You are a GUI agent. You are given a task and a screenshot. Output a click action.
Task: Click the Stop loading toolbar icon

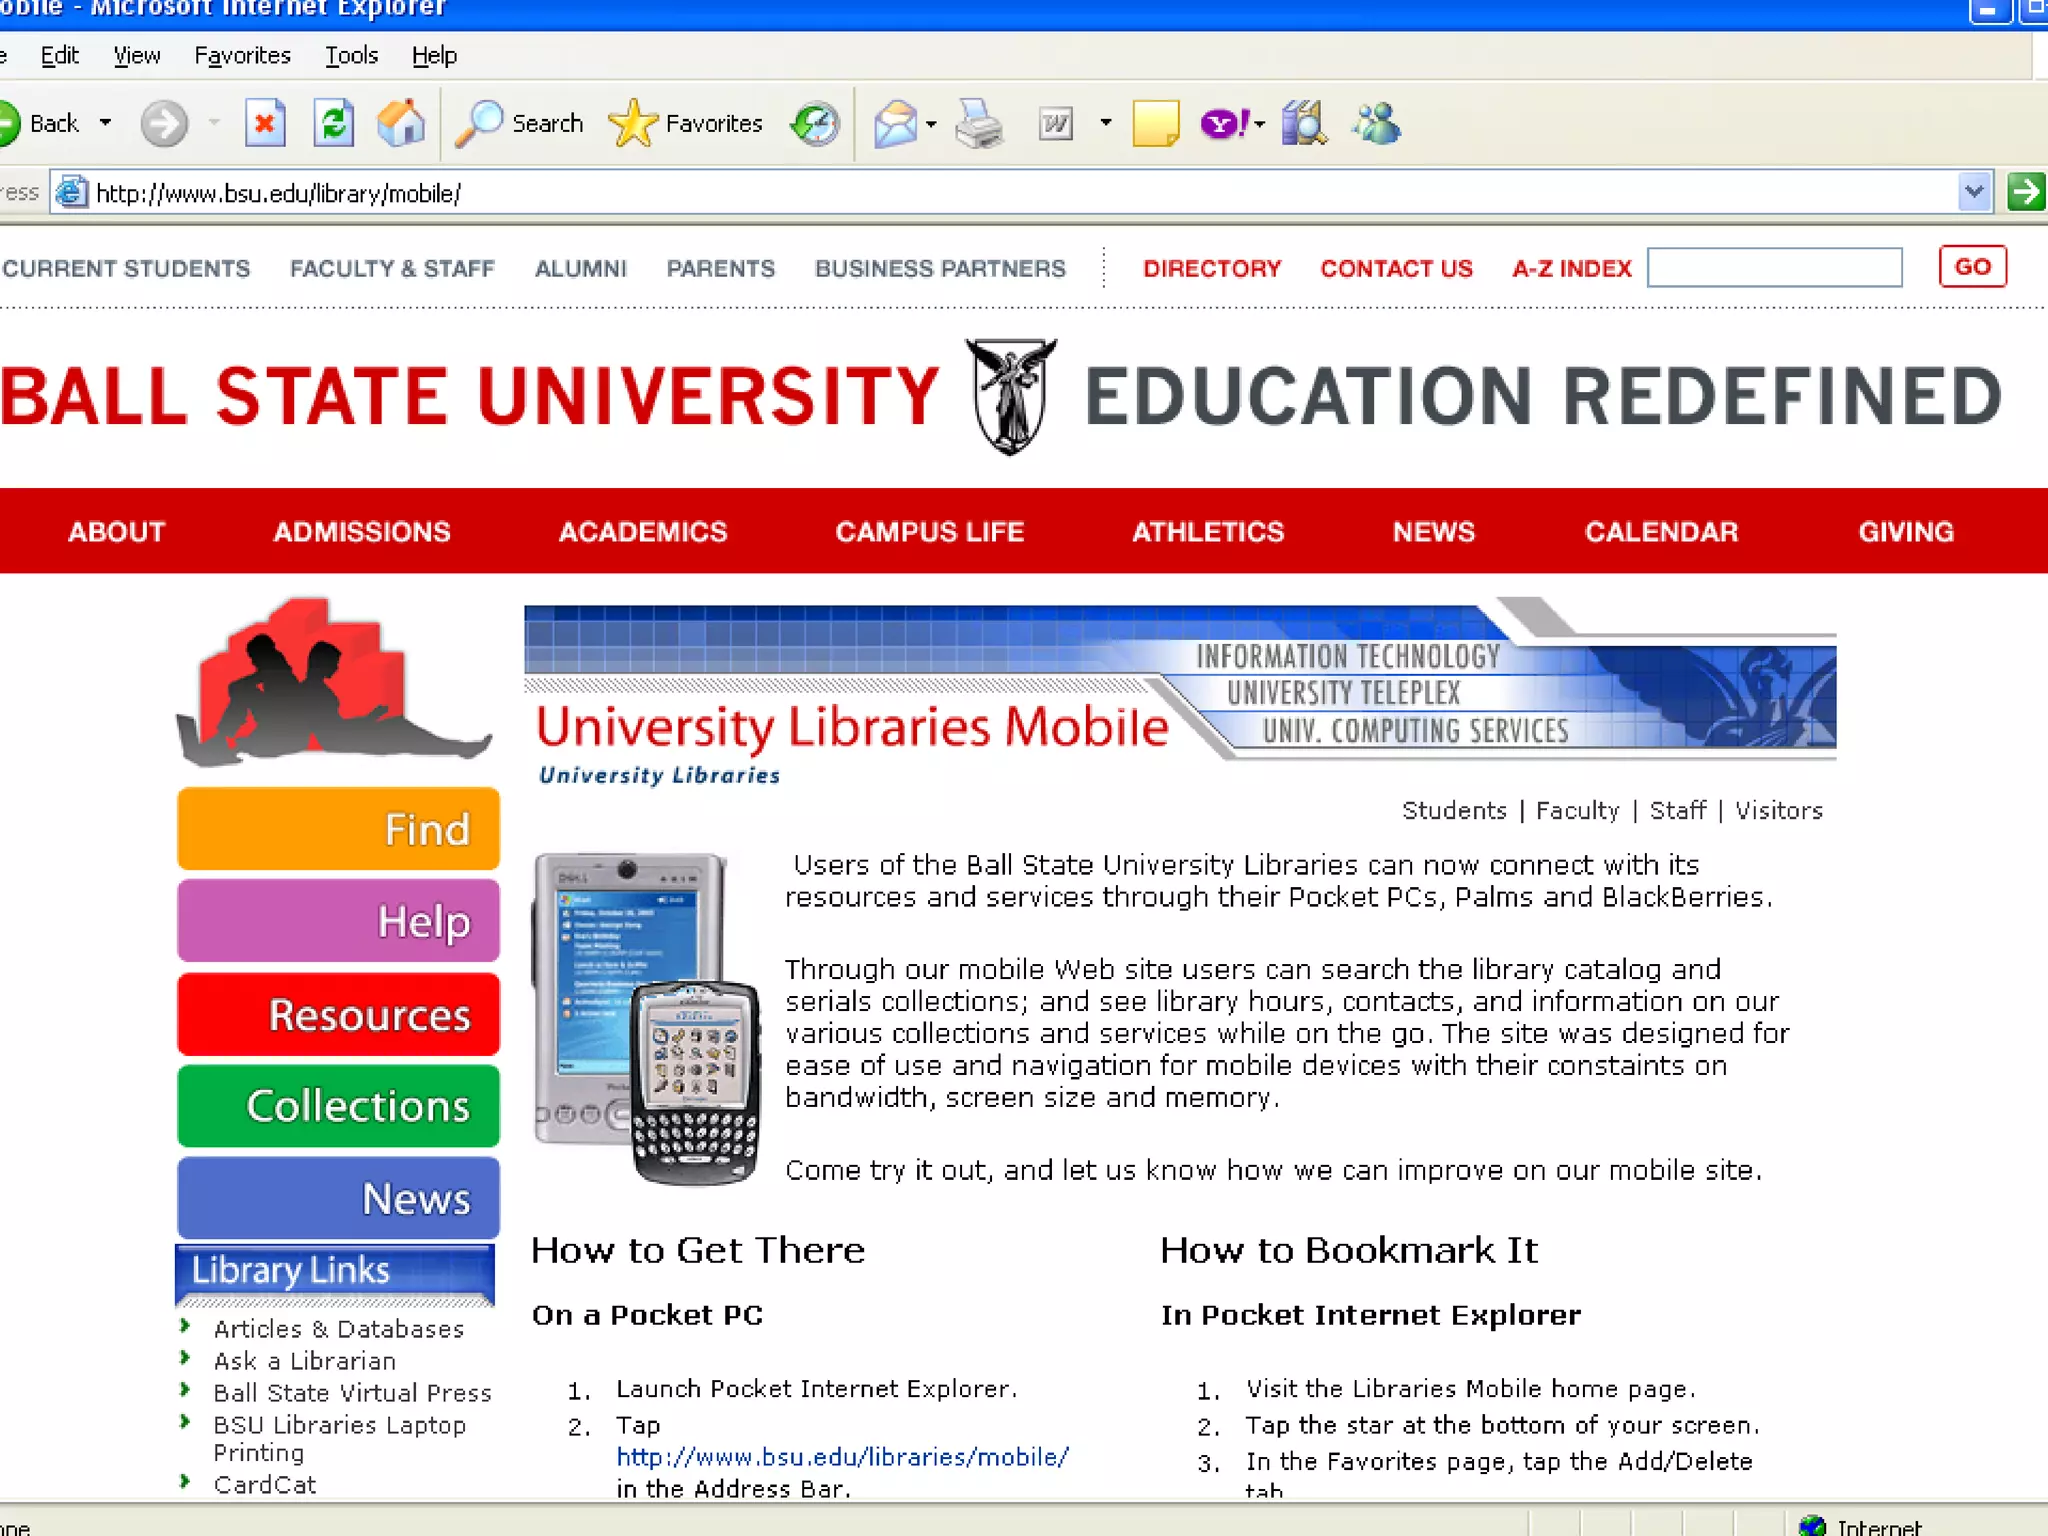(x=265, y=124)
